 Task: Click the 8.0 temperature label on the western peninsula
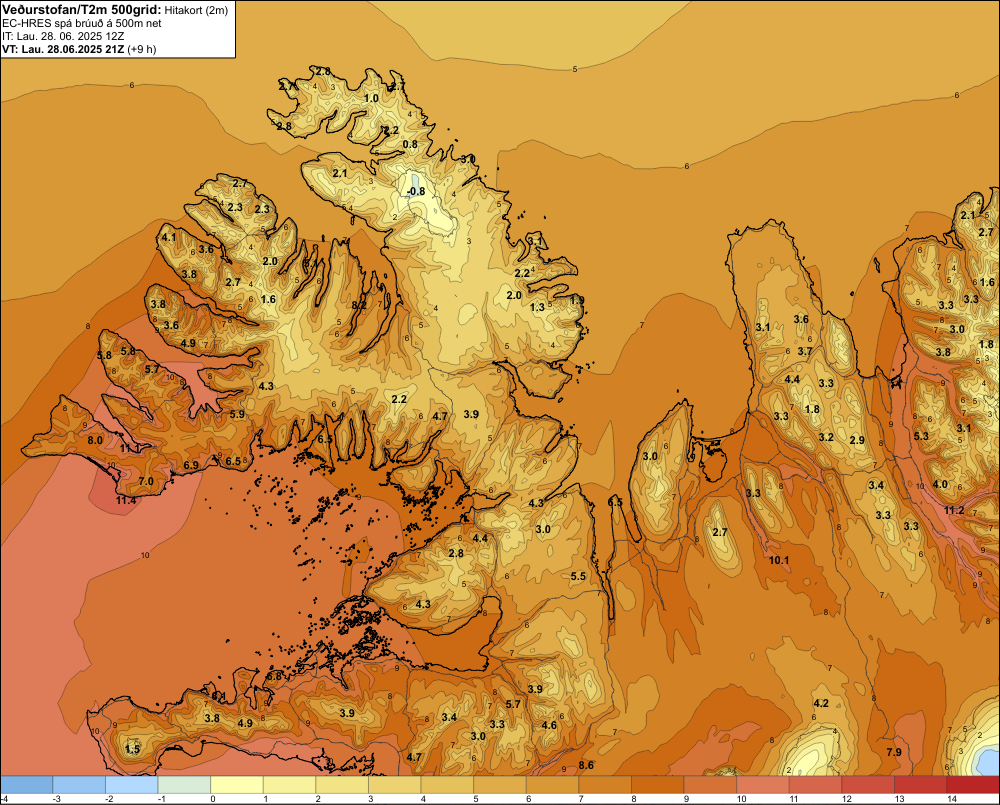point(95,441)
